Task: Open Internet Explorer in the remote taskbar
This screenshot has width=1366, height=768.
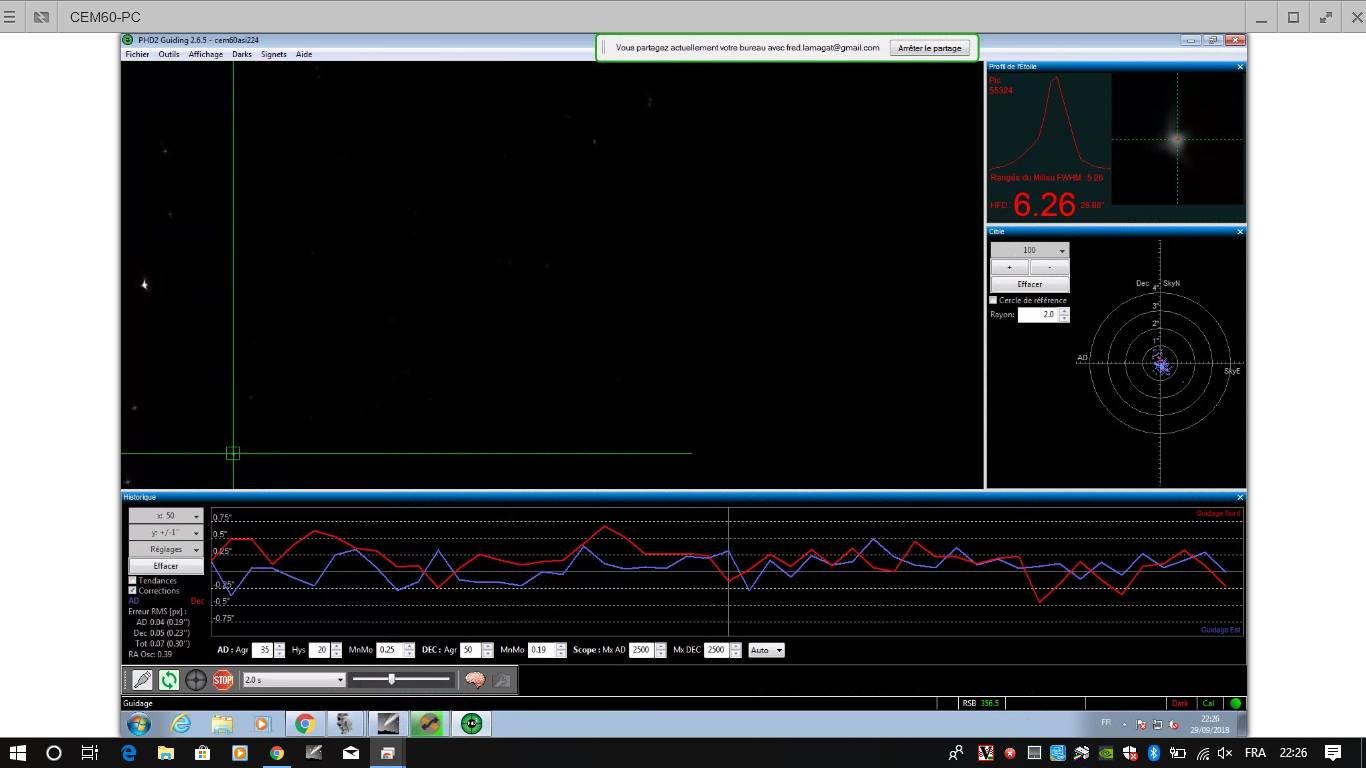Action: (181, 723)
